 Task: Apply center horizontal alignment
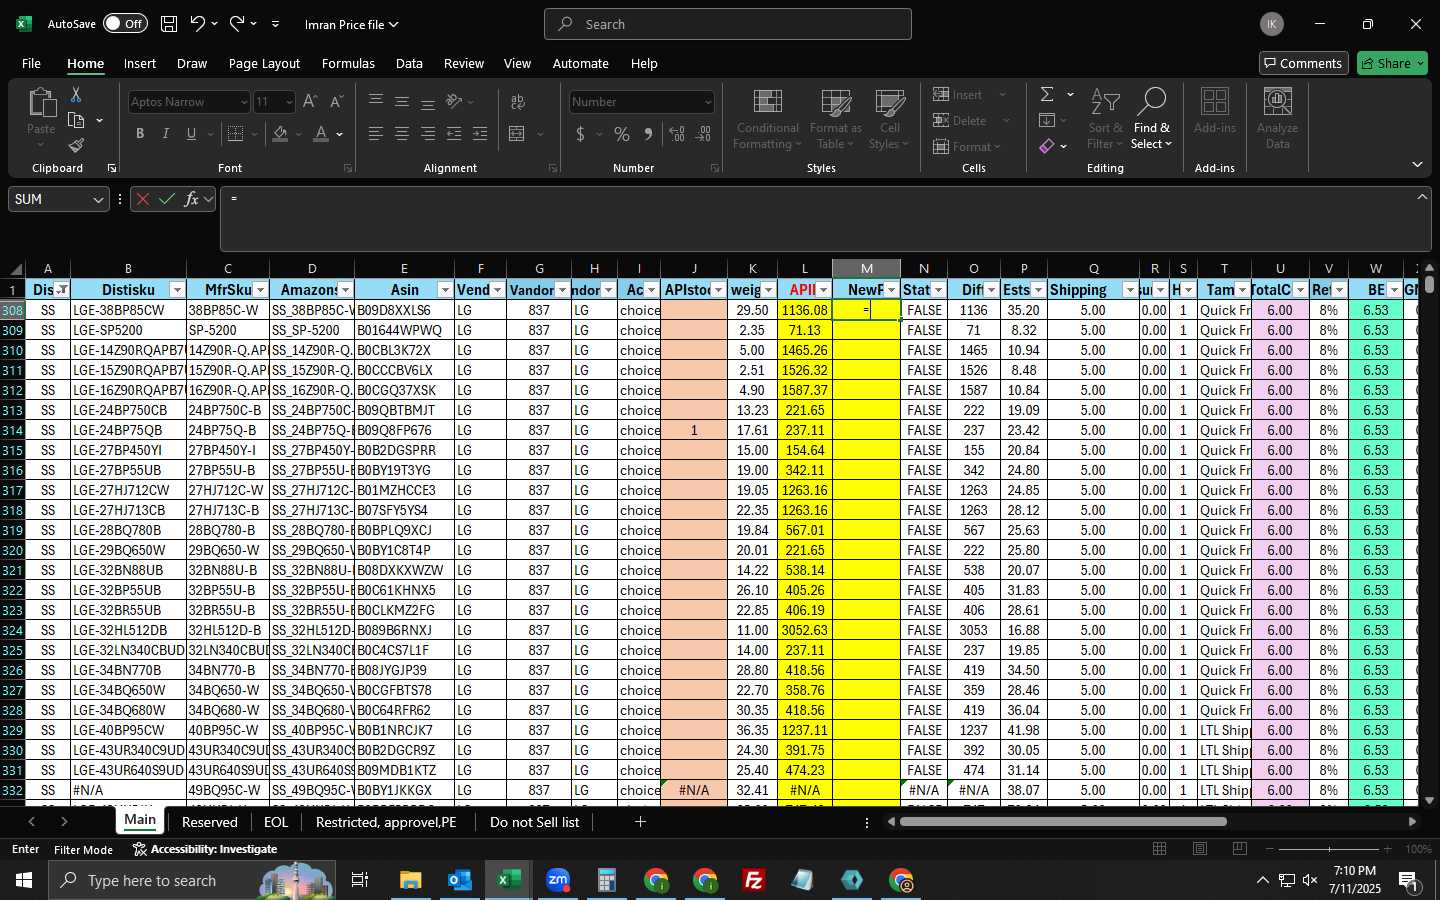(402, 134)
